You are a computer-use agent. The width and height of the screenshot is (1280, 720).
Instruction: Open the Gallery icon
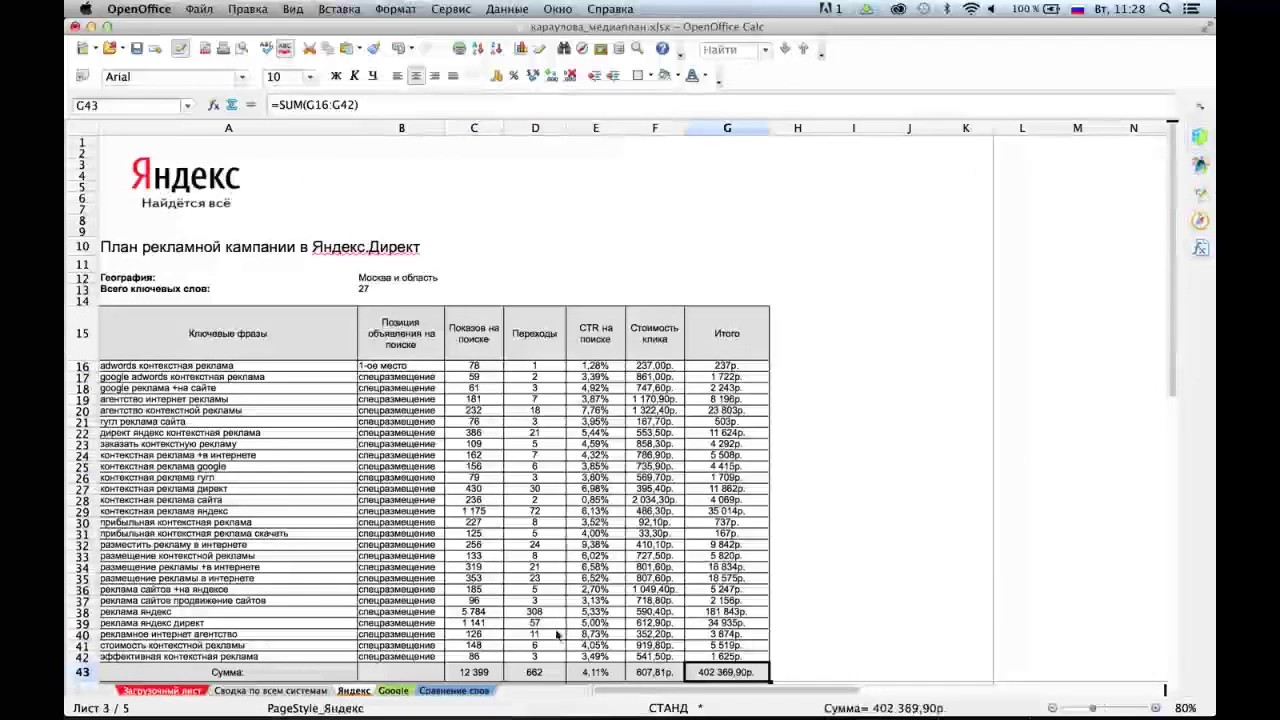point(600,49)
